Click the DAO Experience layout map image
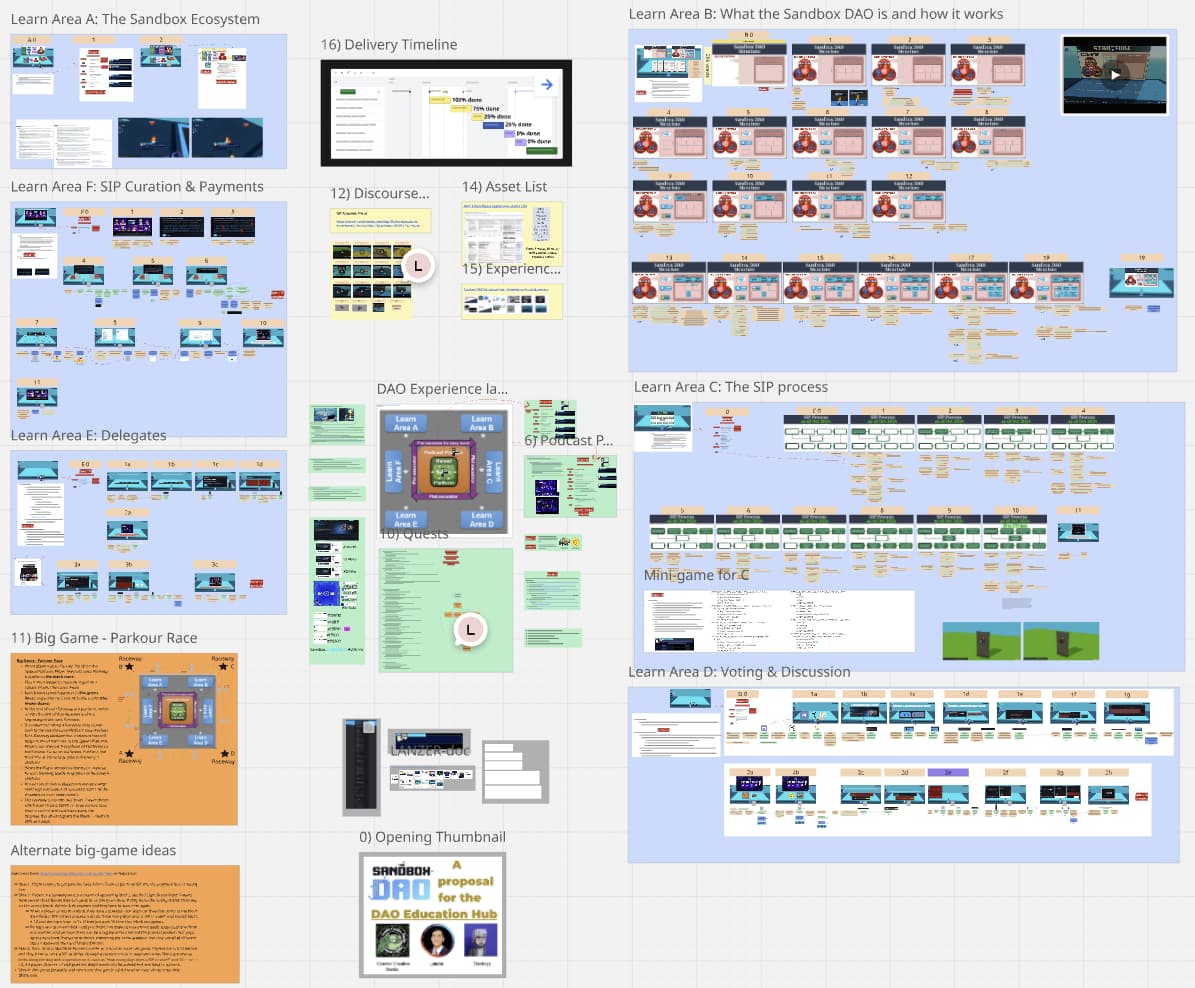 coord(444,470)
